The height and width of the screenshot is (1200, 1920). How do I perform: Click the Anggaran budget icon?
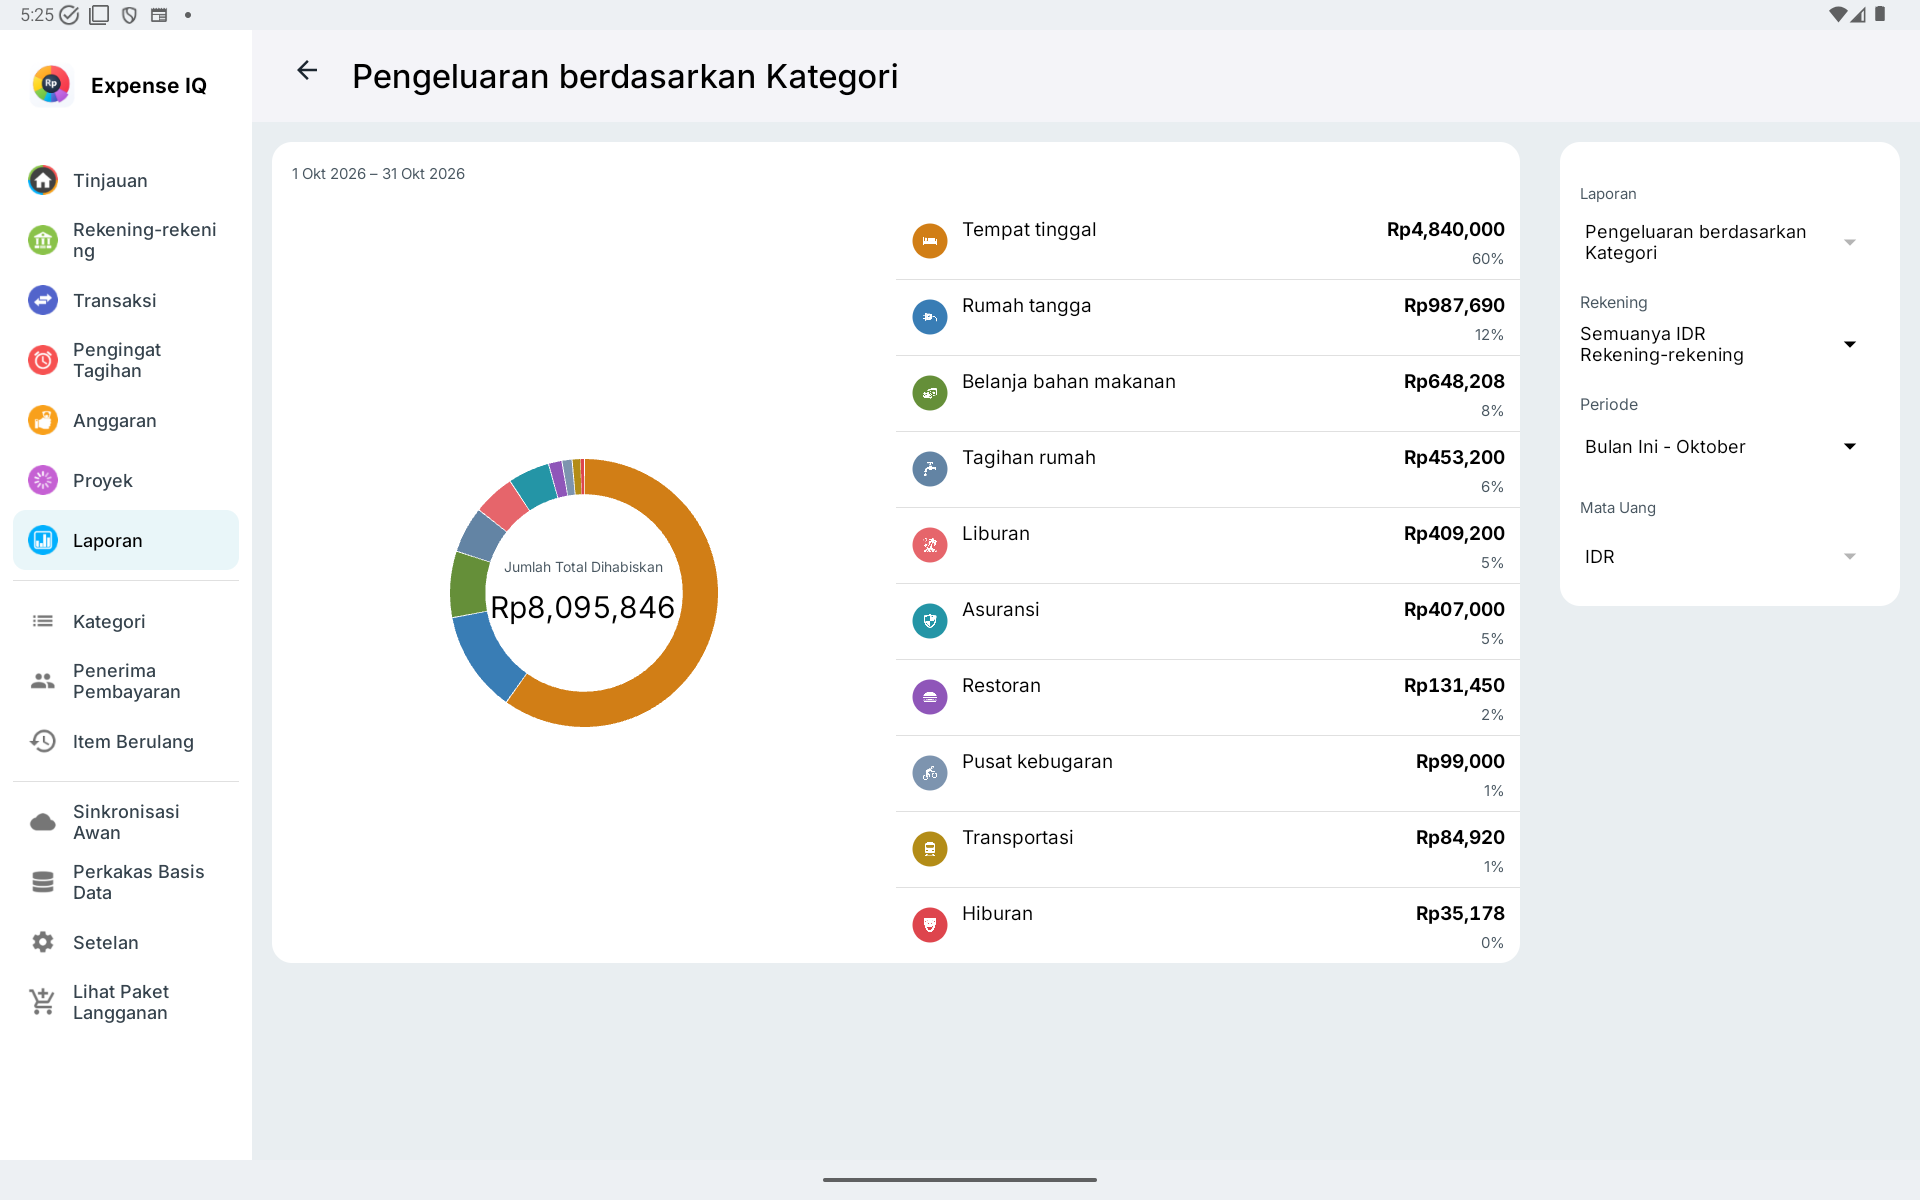click(43, 420)
